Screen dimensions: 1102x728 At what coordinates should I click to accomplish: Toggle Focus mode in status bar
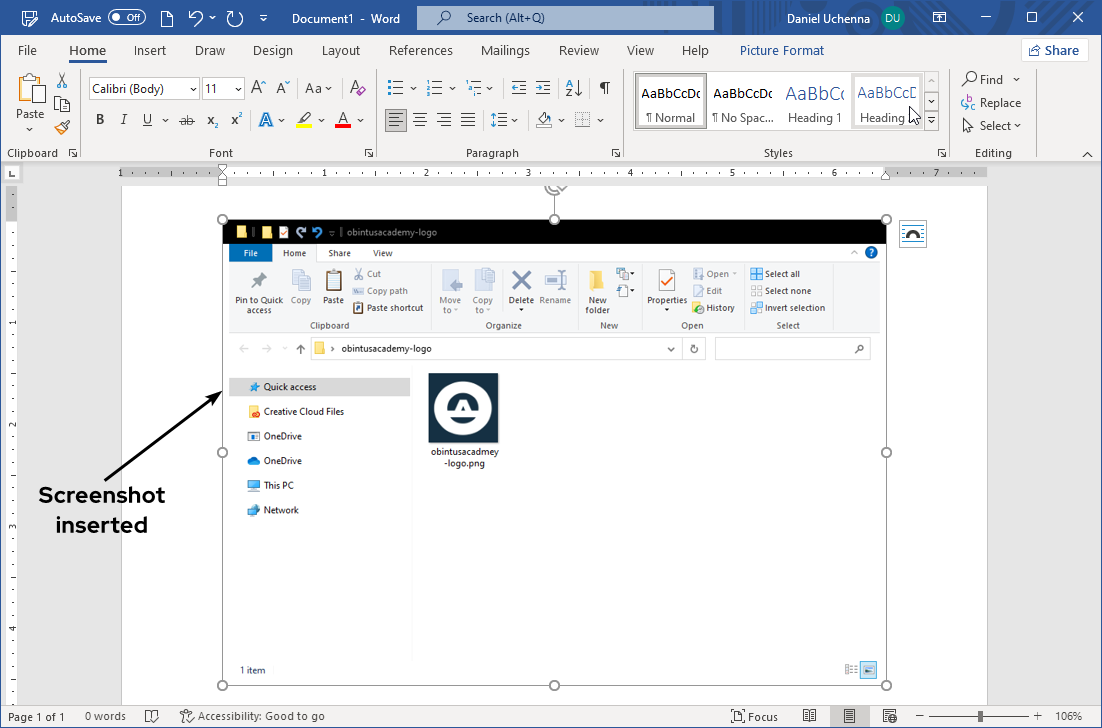click(x=754, y=716)
